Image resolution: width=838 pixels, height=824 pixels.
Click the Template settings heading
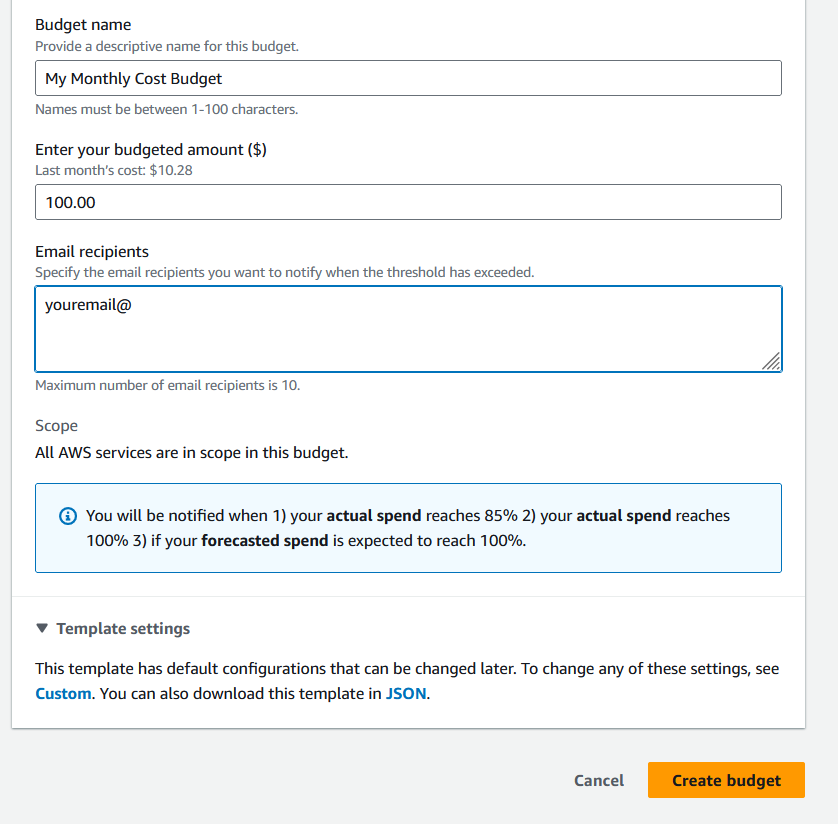pyautogui.click(x=123, y=628)
